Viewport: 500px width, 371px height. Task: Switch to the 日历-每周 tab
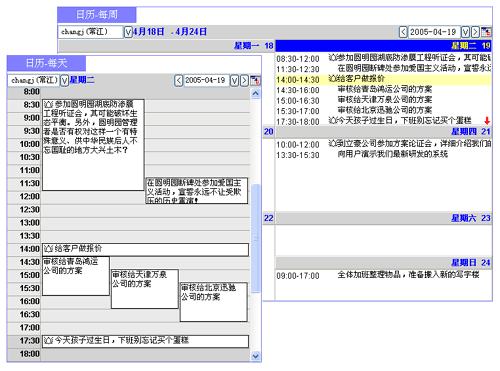tap(97, 15)
